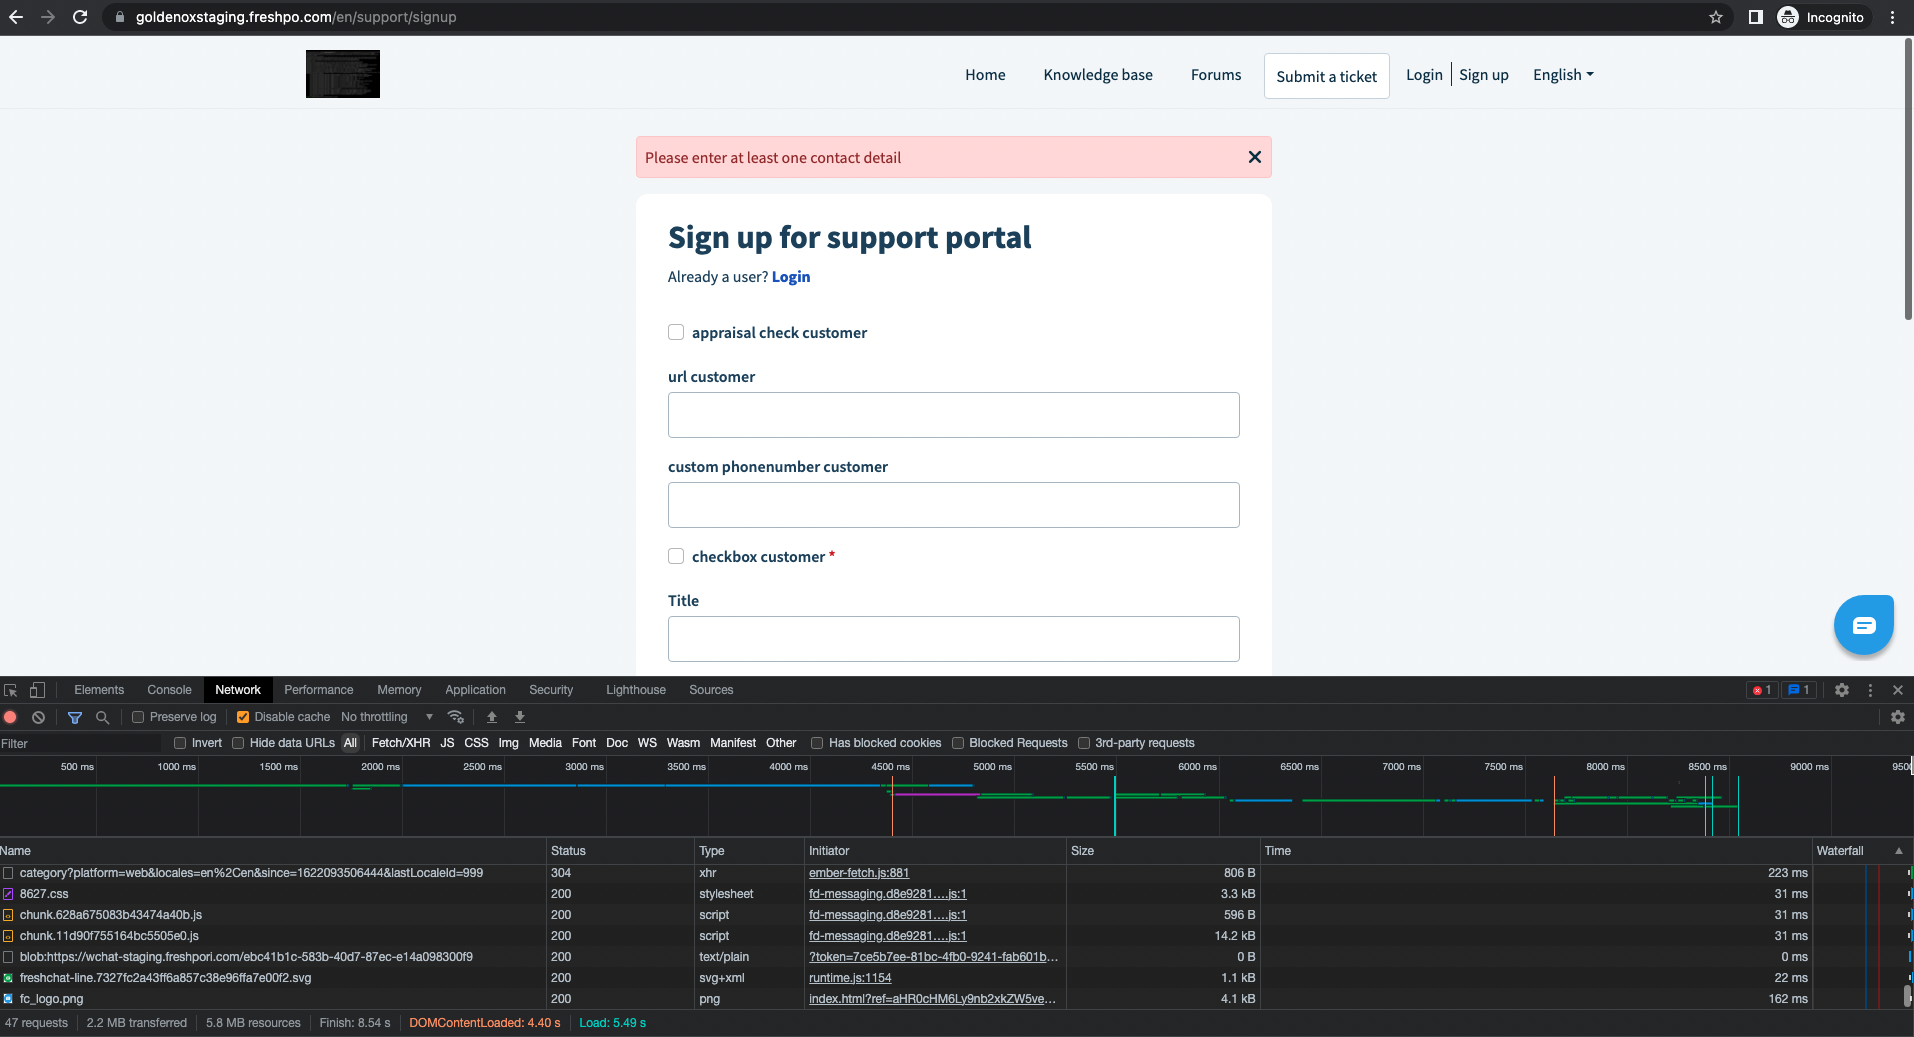
Task: Clear the network log
Action: 38,717
